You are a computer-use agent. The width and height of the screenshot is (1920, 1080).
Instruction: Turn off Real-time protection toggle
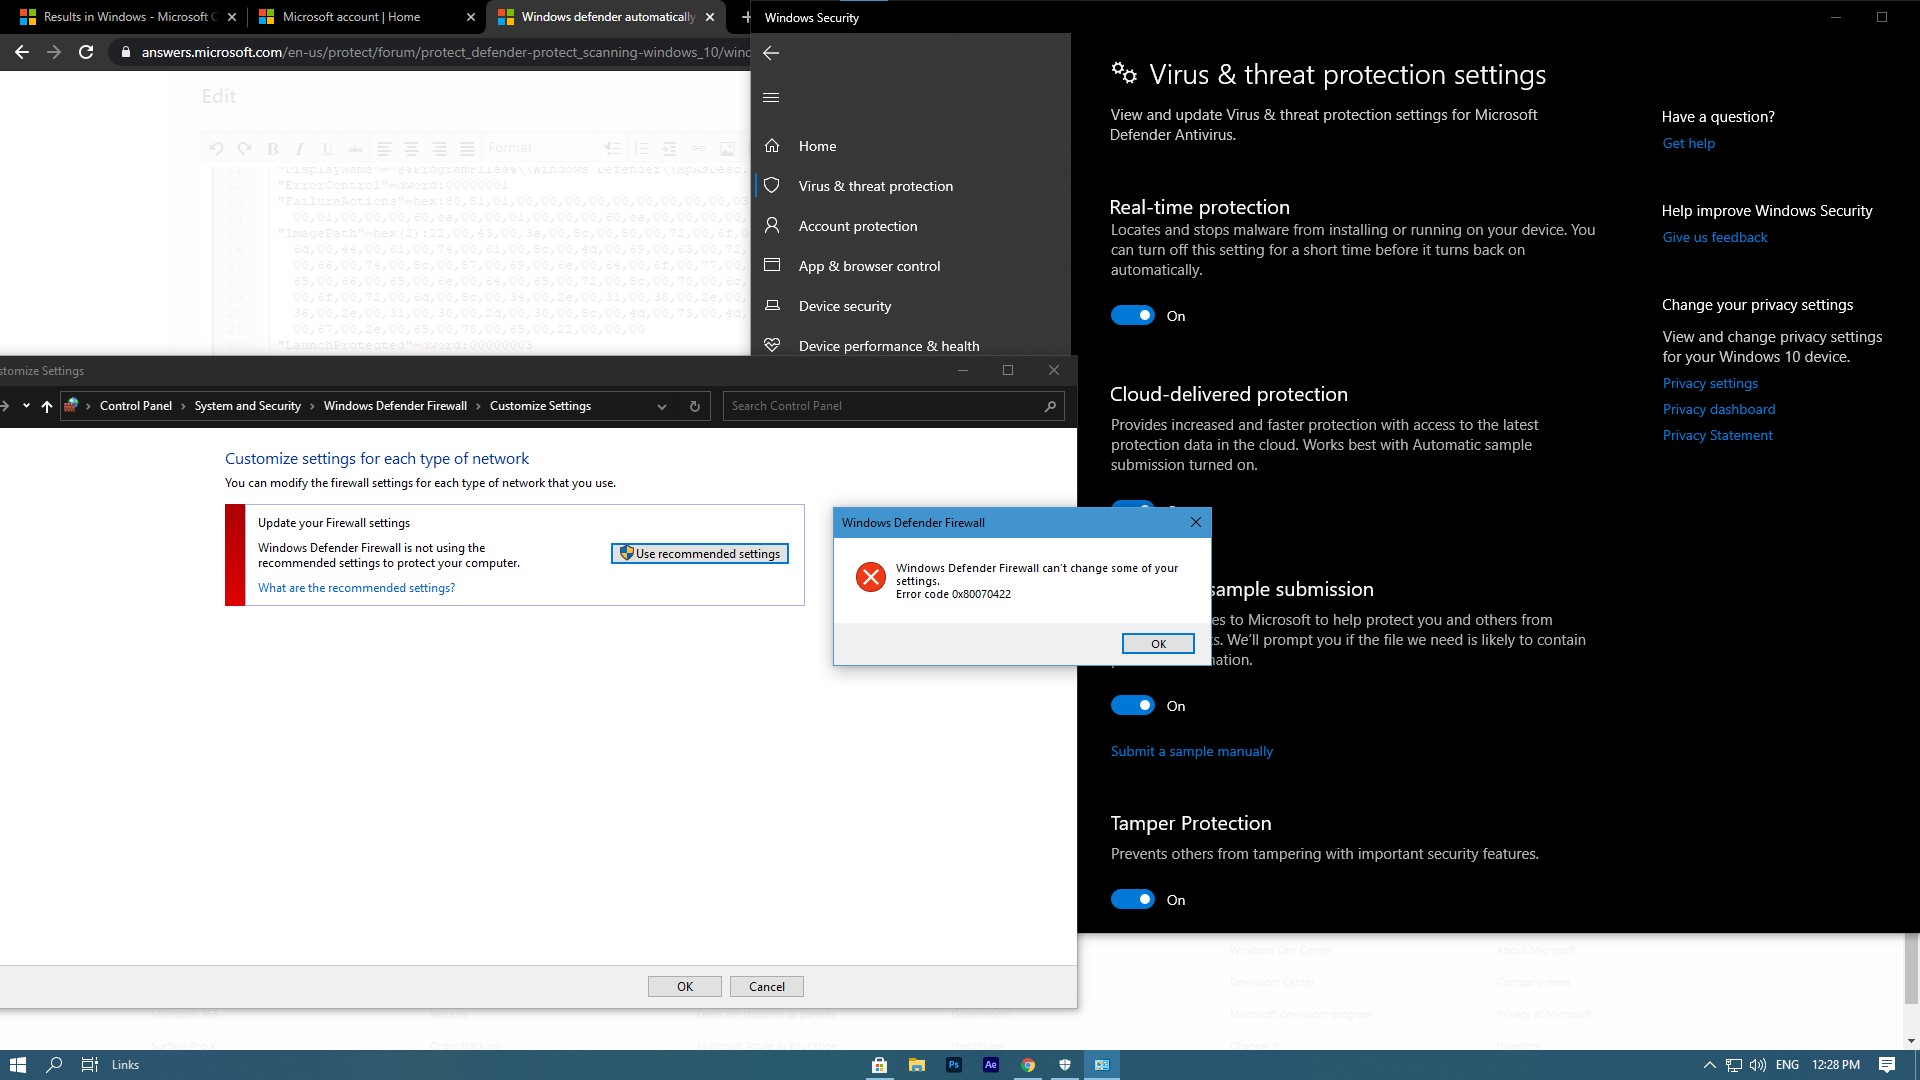coord(1133,316)
